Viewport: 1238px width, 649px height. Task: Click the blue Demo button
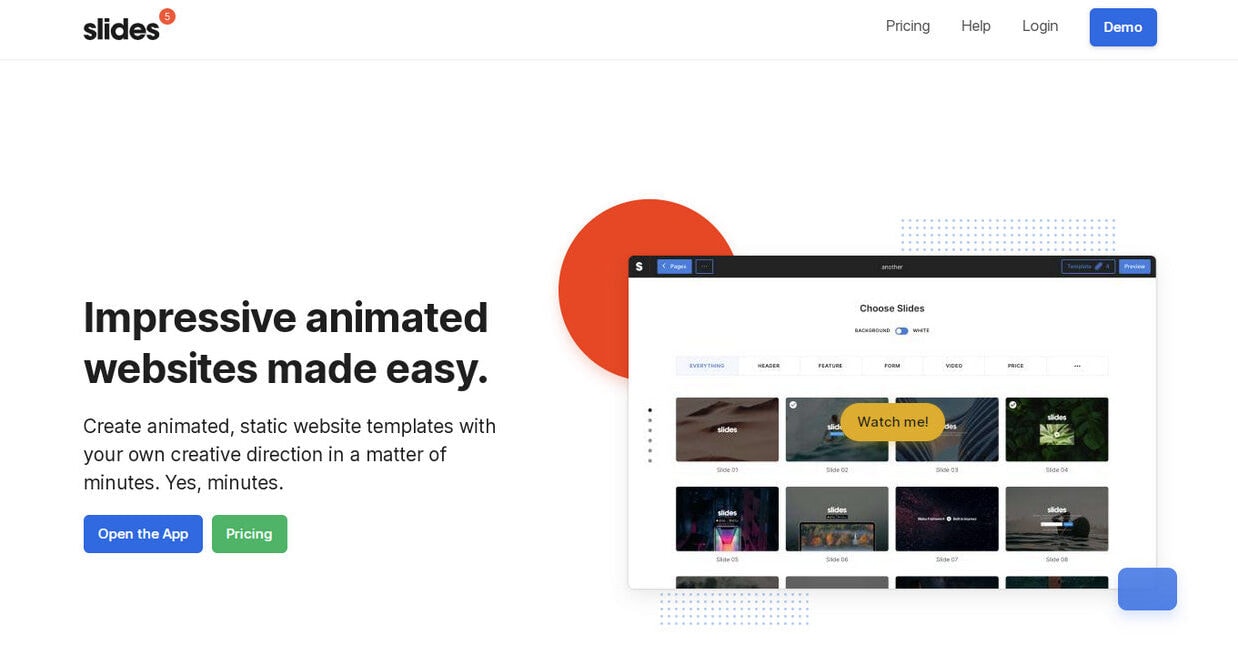1122,27
